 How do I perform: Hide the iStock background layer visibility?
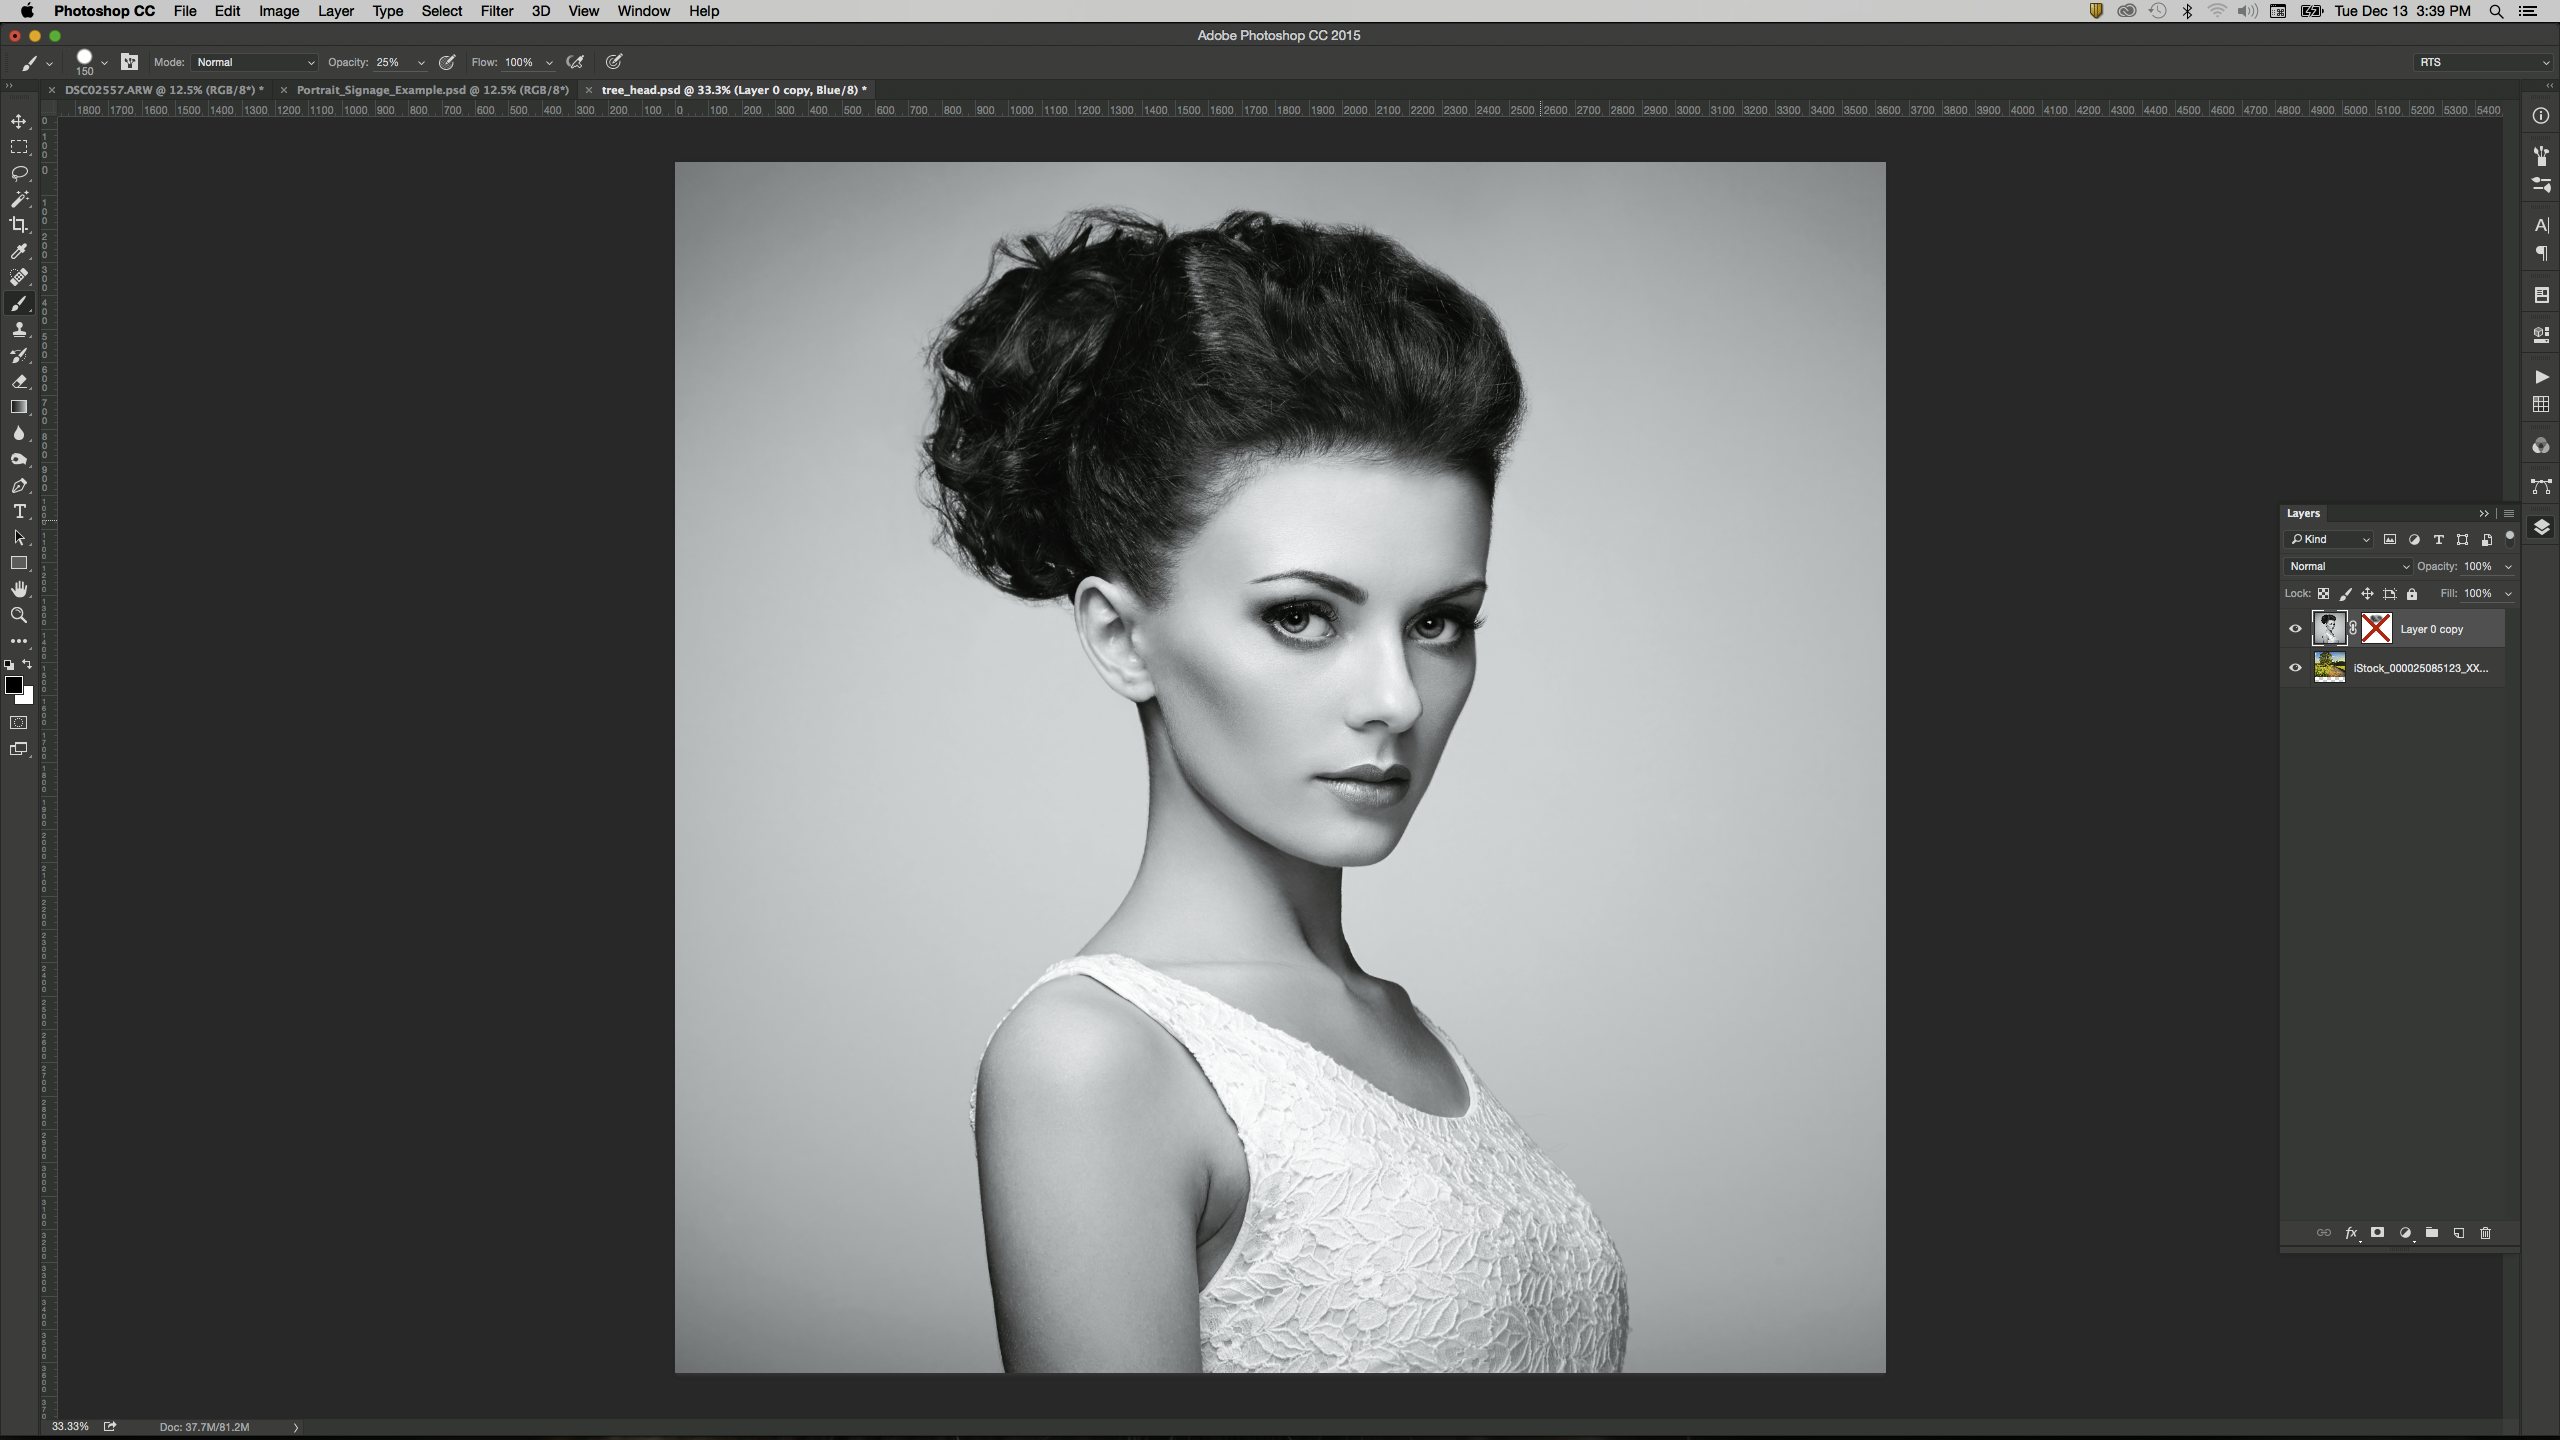click(x=2295, y=668)
